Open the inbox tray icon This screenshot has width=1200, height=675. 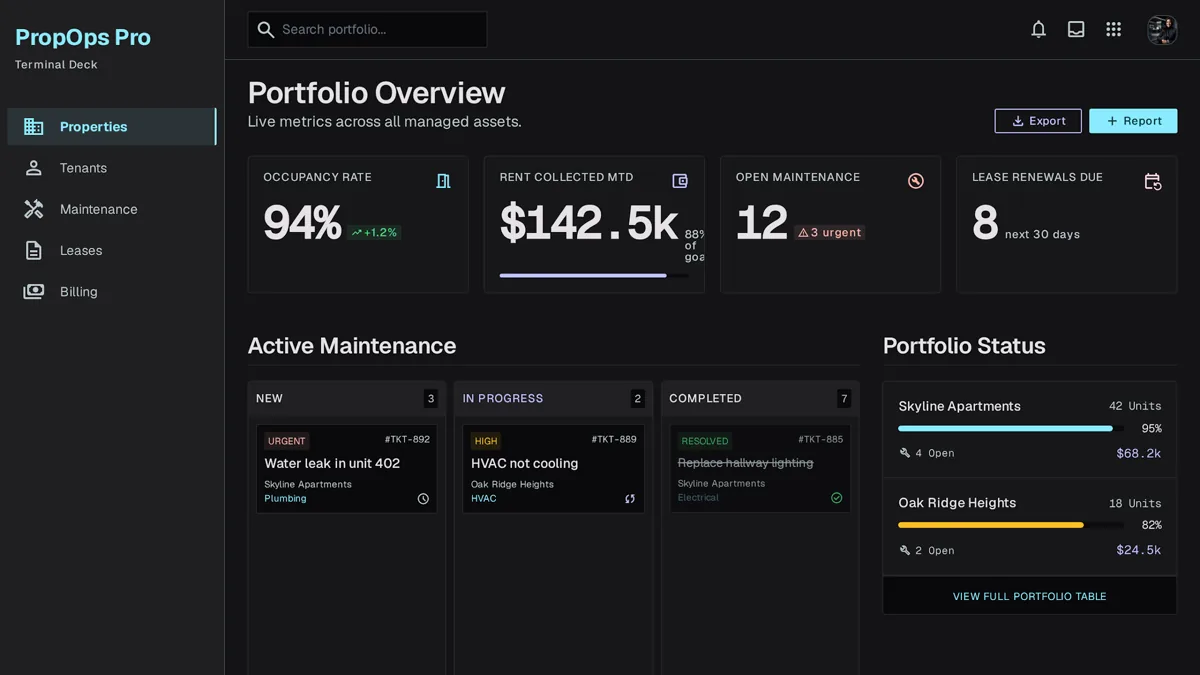coord(1076,30)
